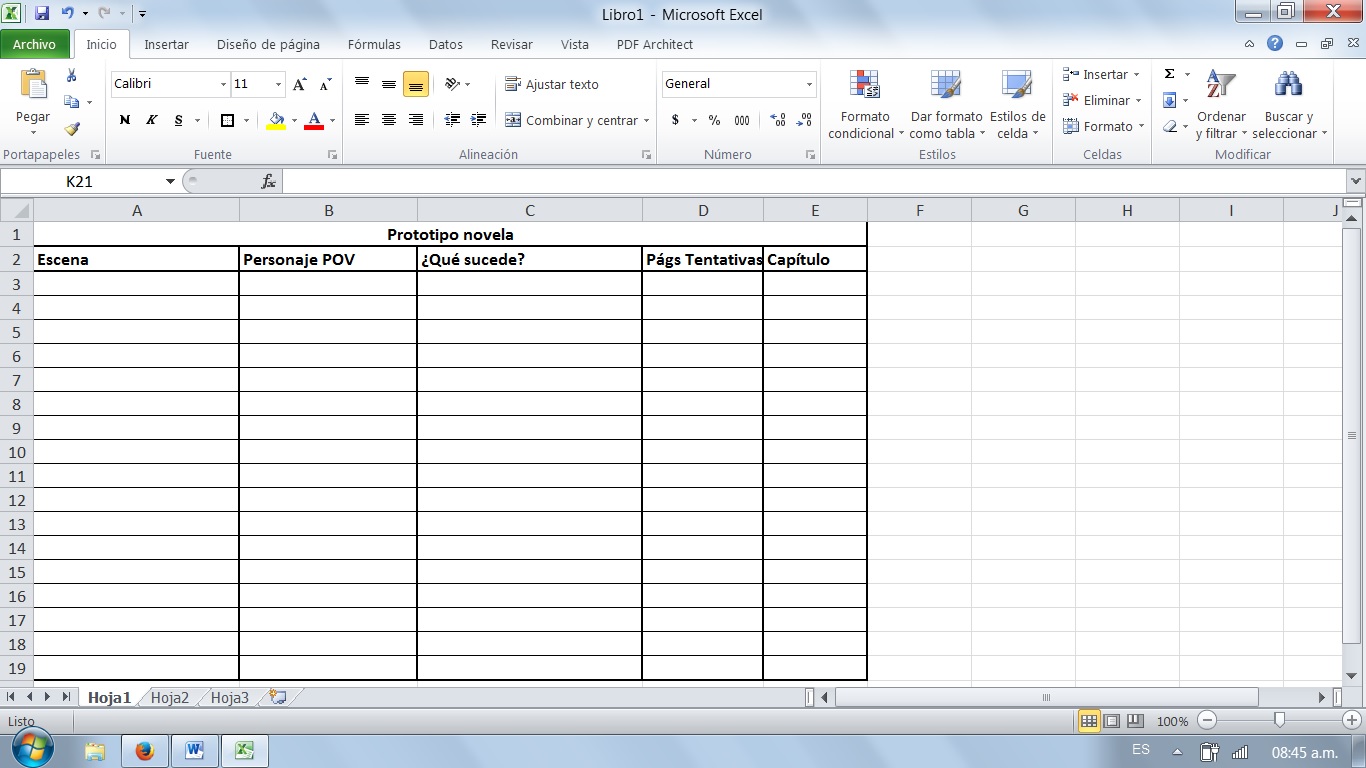Click the currency dollar format icon
Image resolution: width=1366 pixels, height=768 pixels.
(676, 120)
